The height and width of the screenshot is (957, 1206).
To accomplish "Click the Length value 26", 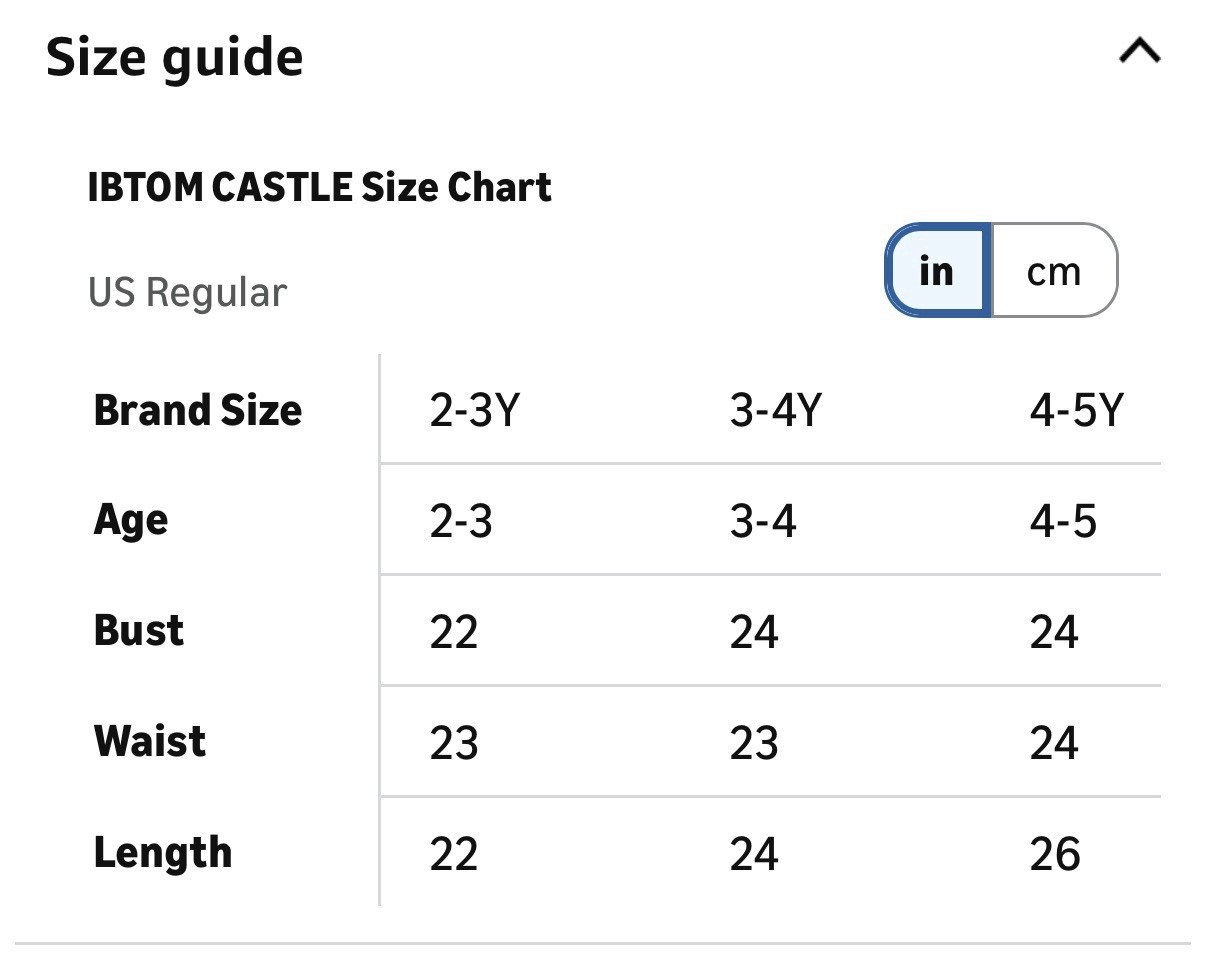I will (x=1055, y=854).
